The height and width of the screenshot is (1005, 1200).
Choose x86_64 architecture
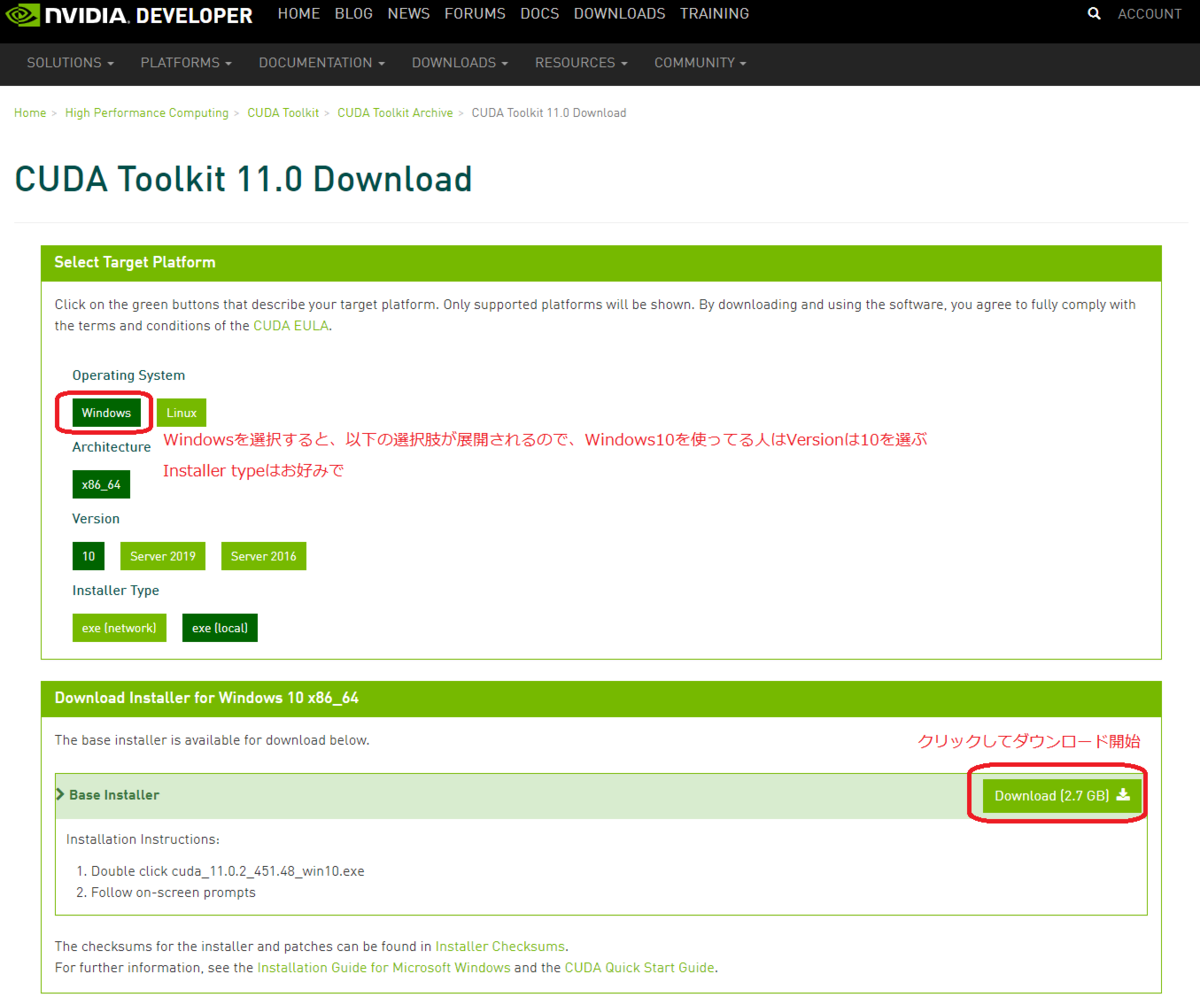pos(101,485)
